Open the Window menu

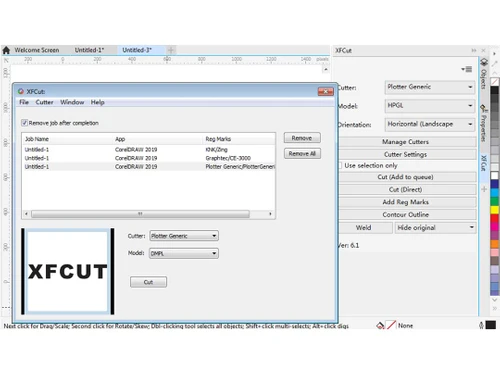coord(72,102)
